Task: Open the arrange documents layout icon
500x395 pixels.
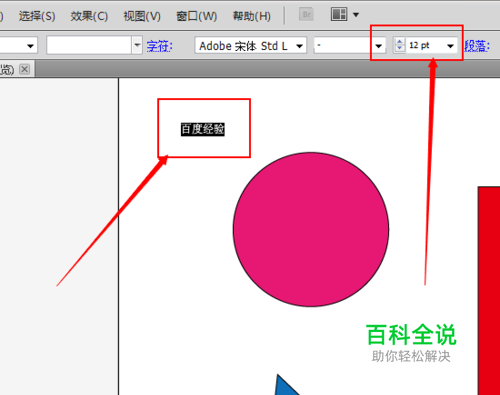Action: click(339, 14)
